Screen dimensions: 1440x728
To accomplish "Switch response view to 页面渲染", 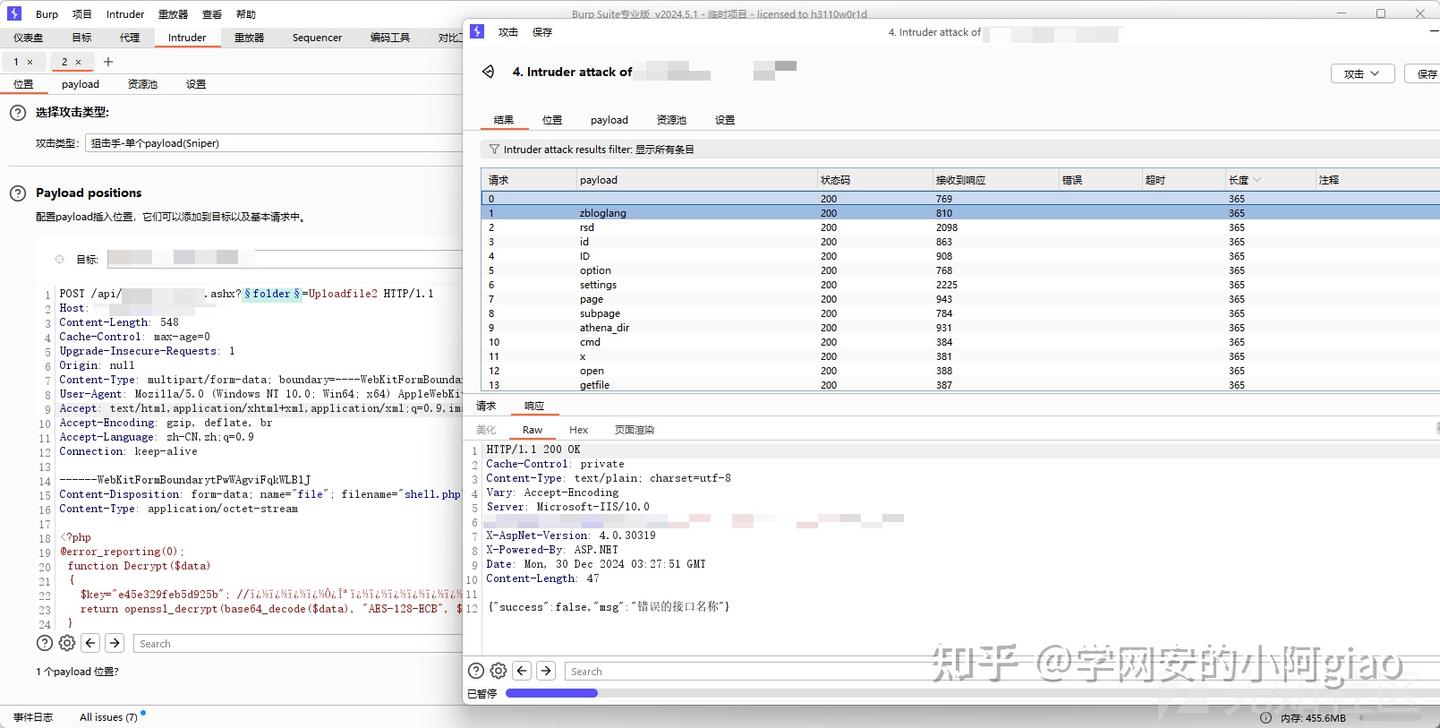I will 634,430.
